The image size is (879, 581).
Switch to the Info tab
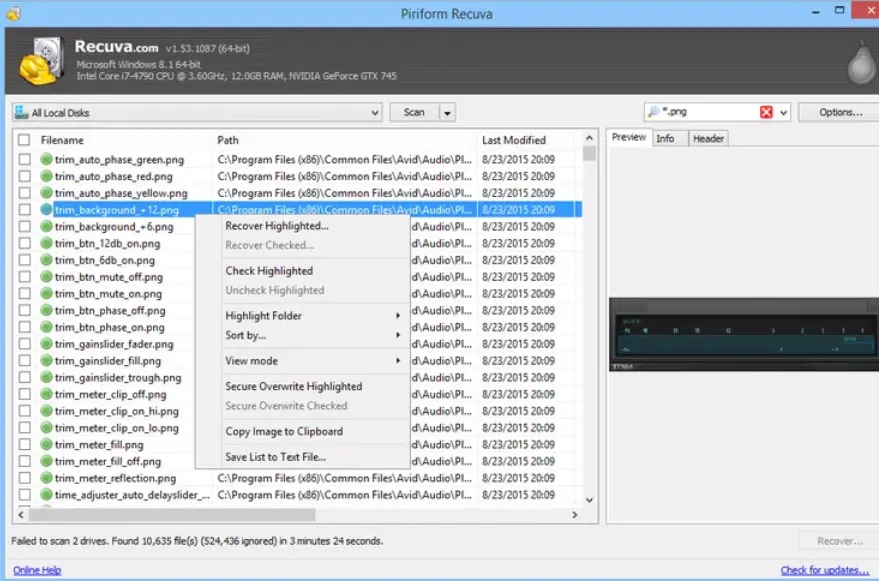point(665,138)
